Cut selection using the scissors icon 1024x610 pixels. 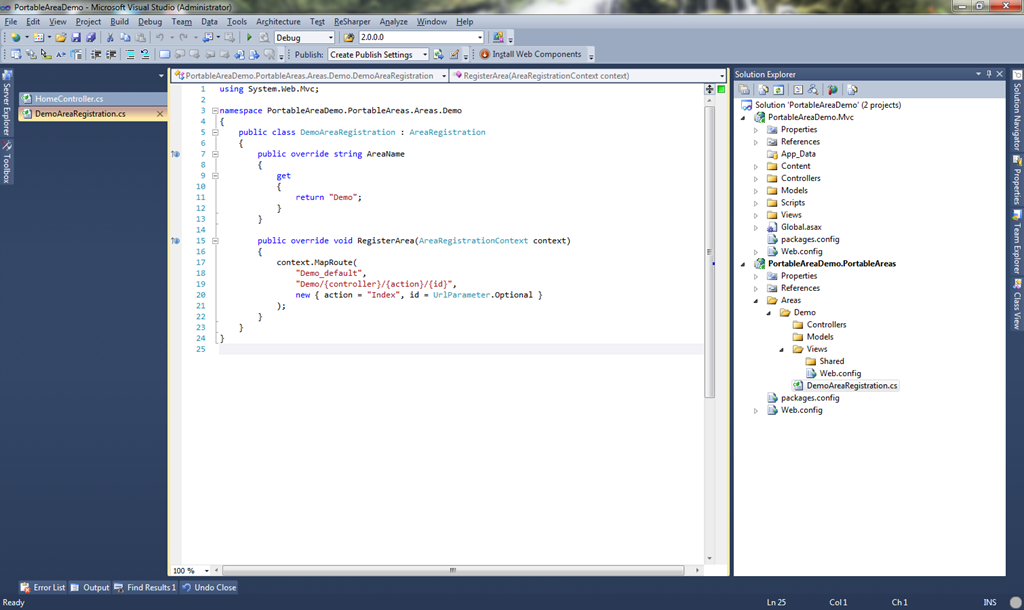(110, 37)
